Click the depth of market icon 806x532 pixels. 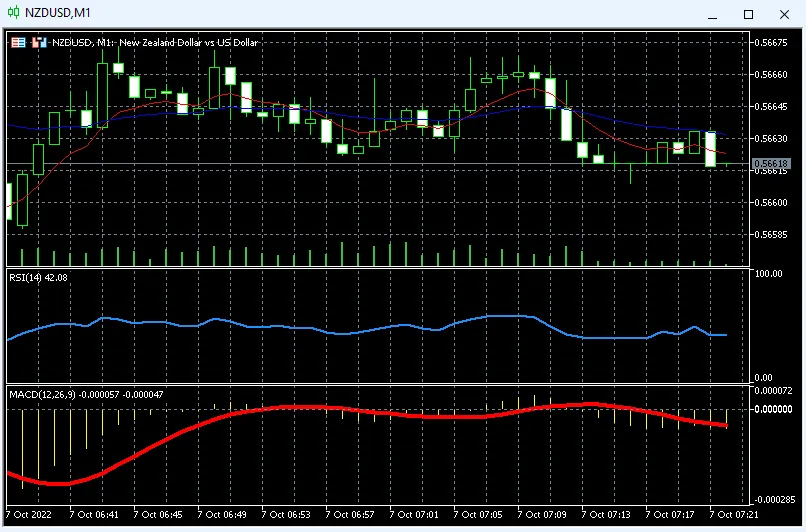tap(39, 42)
